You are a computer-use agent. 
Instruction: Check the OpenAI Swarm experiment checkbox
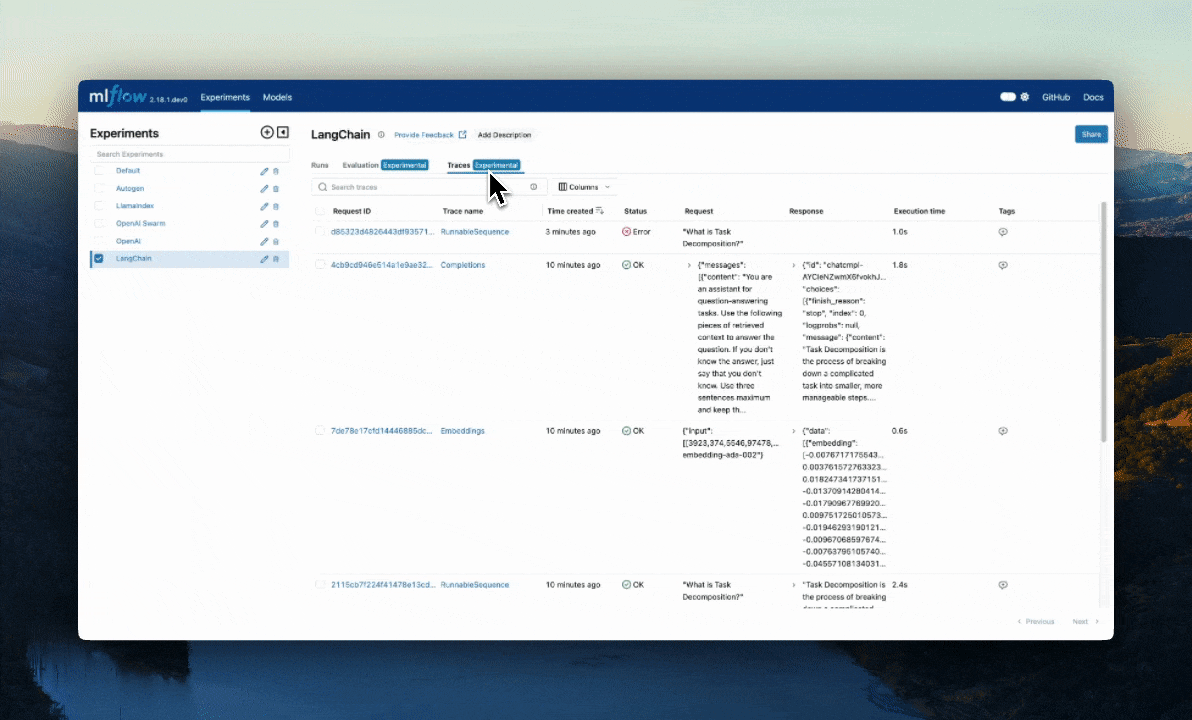[99, 224]
